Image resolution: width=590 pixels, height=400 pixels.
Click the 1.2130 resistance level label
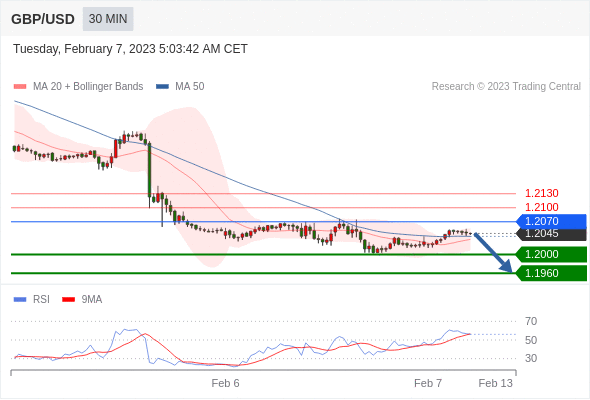[542, 193]
